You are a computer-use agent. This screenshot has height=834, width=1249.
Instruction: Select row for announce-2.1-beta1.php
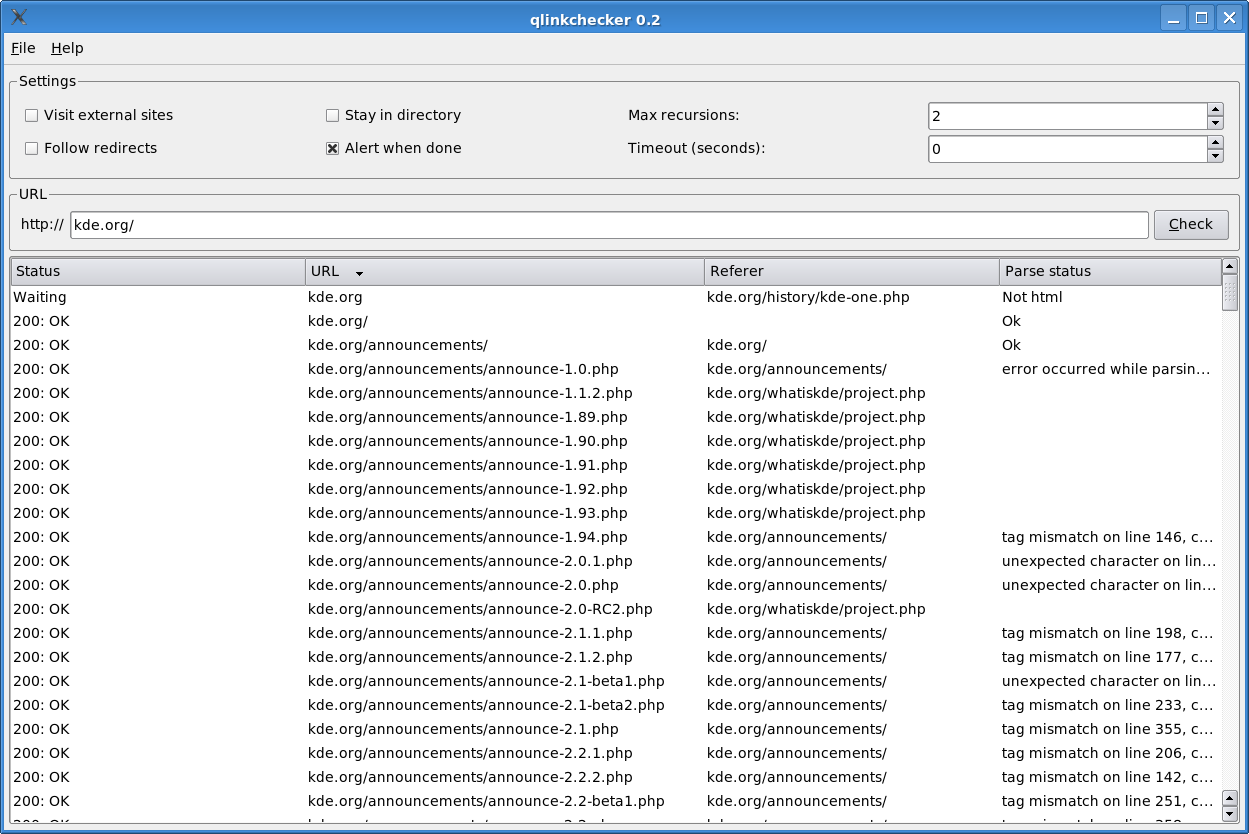[x=616, y=681]
